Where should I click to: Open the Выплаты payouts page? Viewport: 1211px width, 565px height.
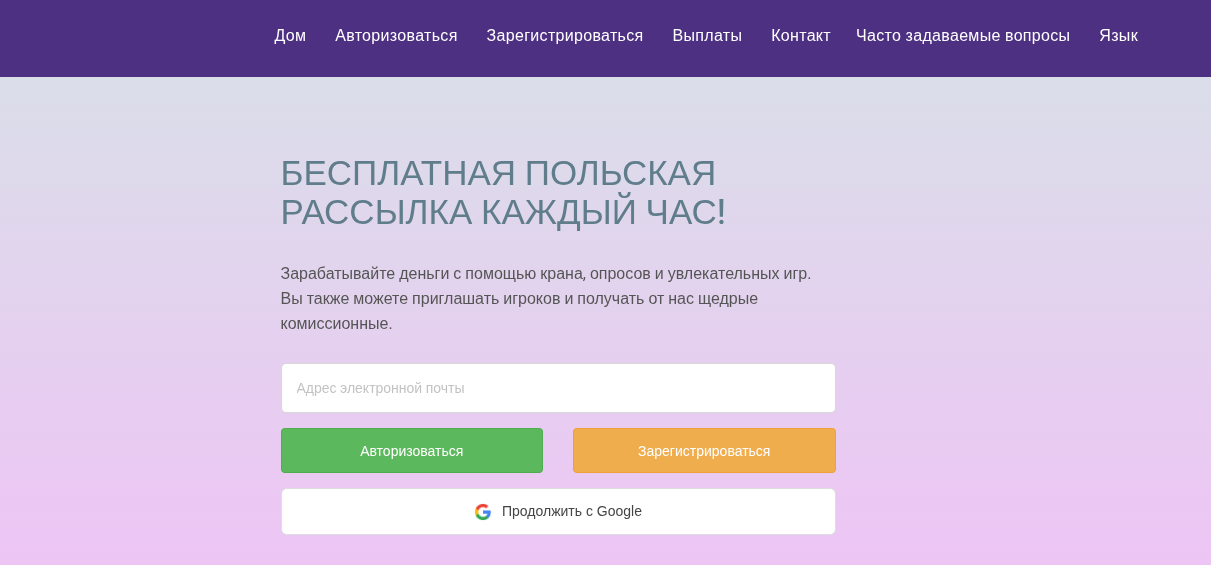click(707, 36)
